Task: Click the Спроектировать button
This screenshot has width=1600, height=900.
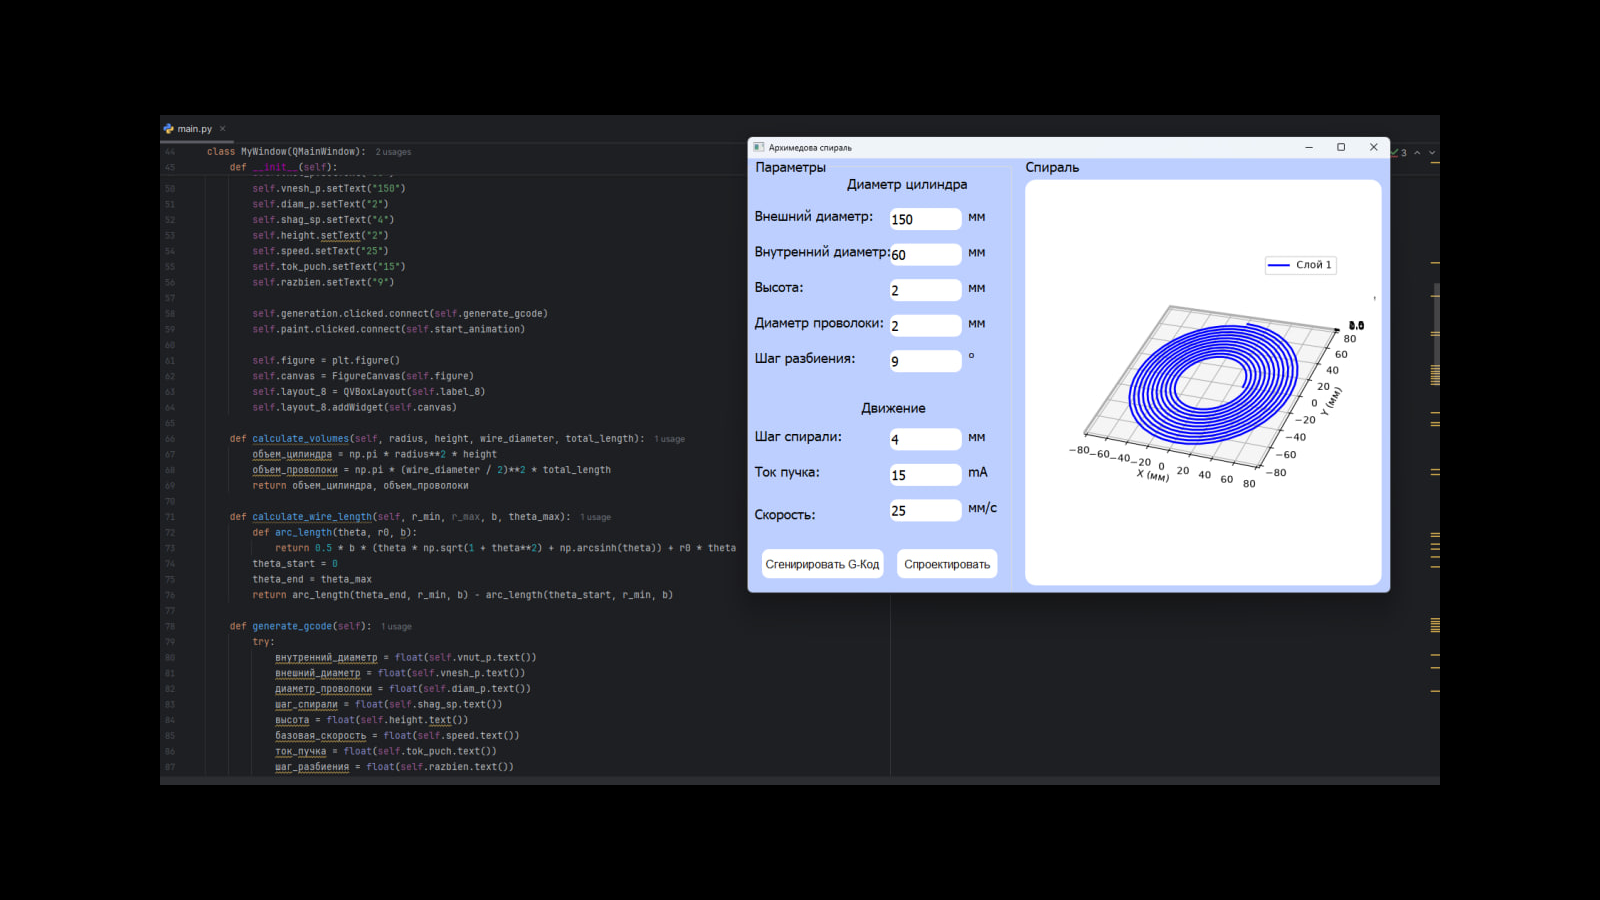Action: click(x=947, y=564)
